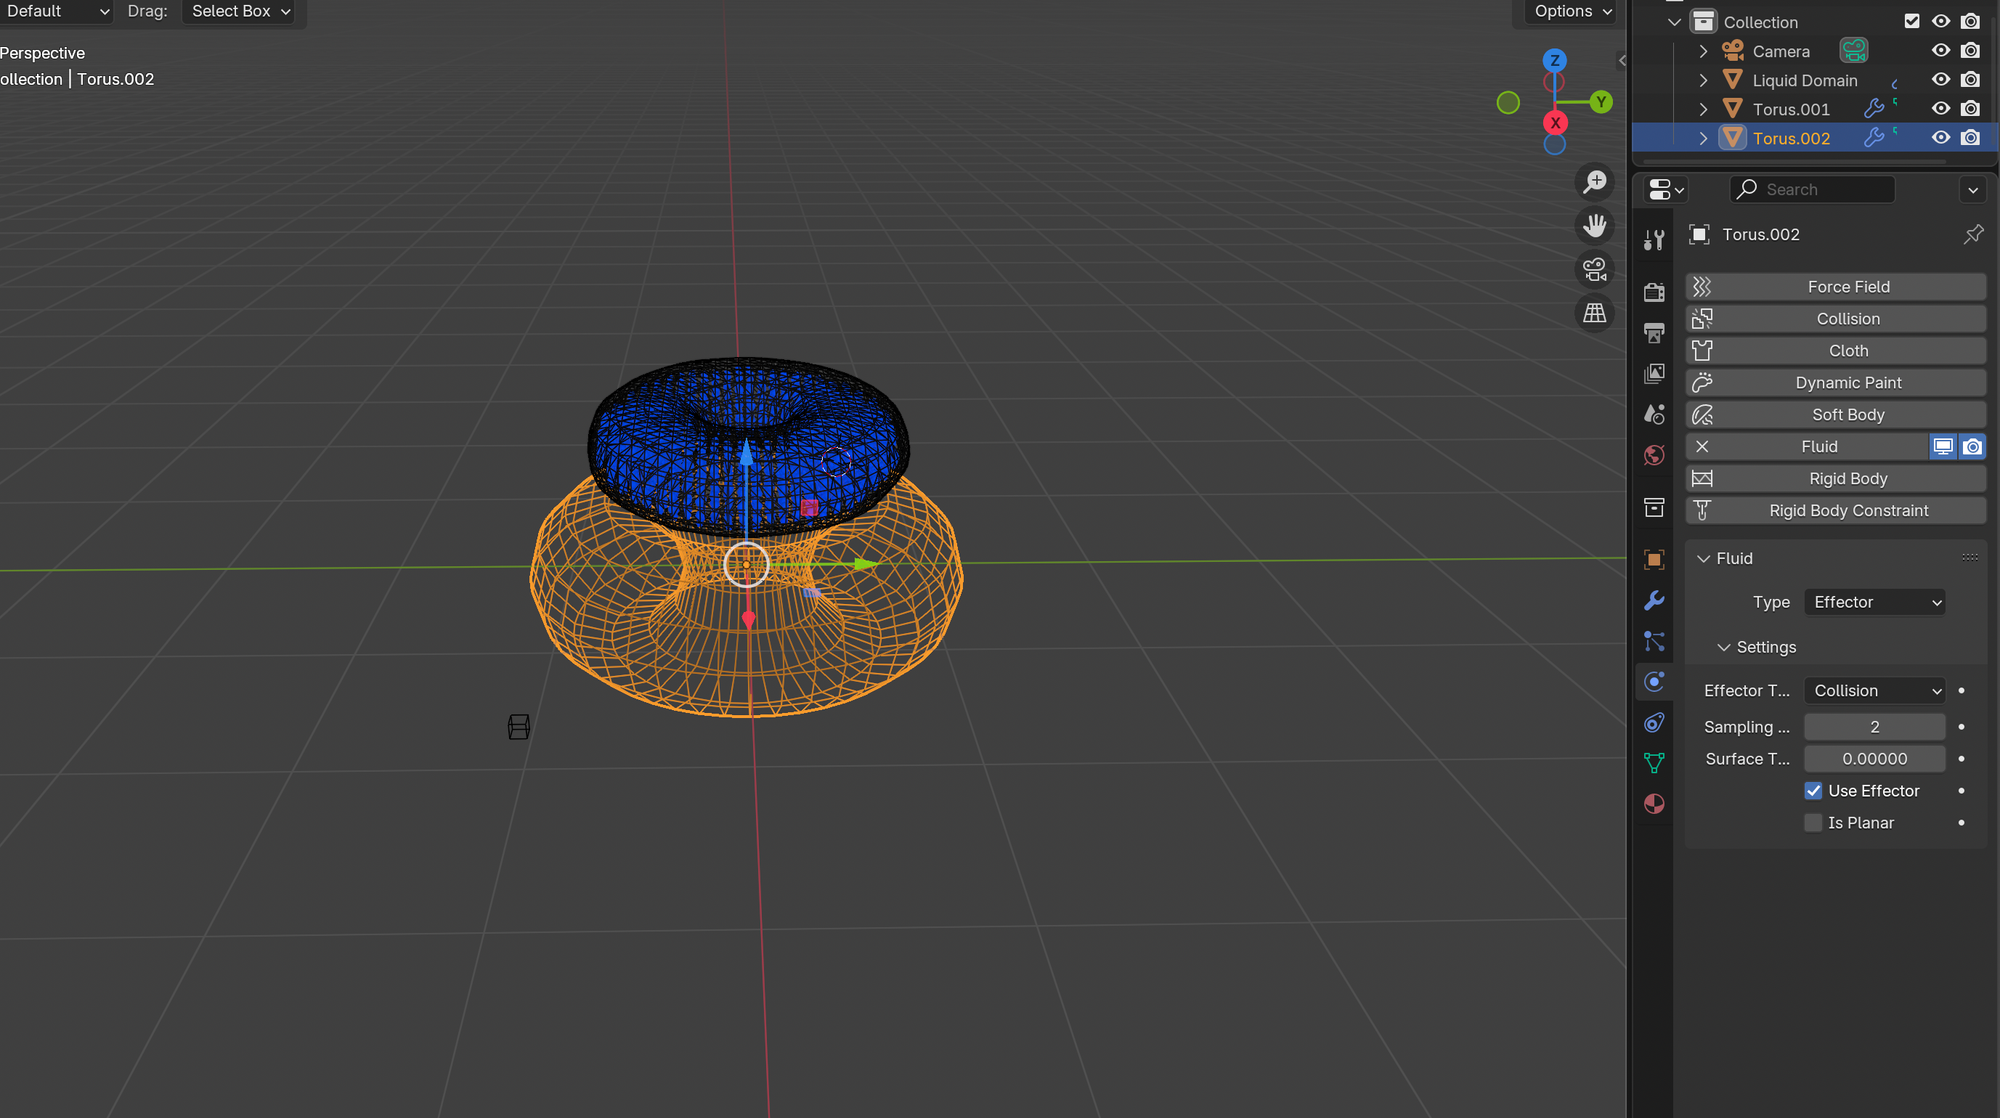Click the Collection box icon in outliner
This screenshot has height=1118, width=2000.
(1703, 21)
